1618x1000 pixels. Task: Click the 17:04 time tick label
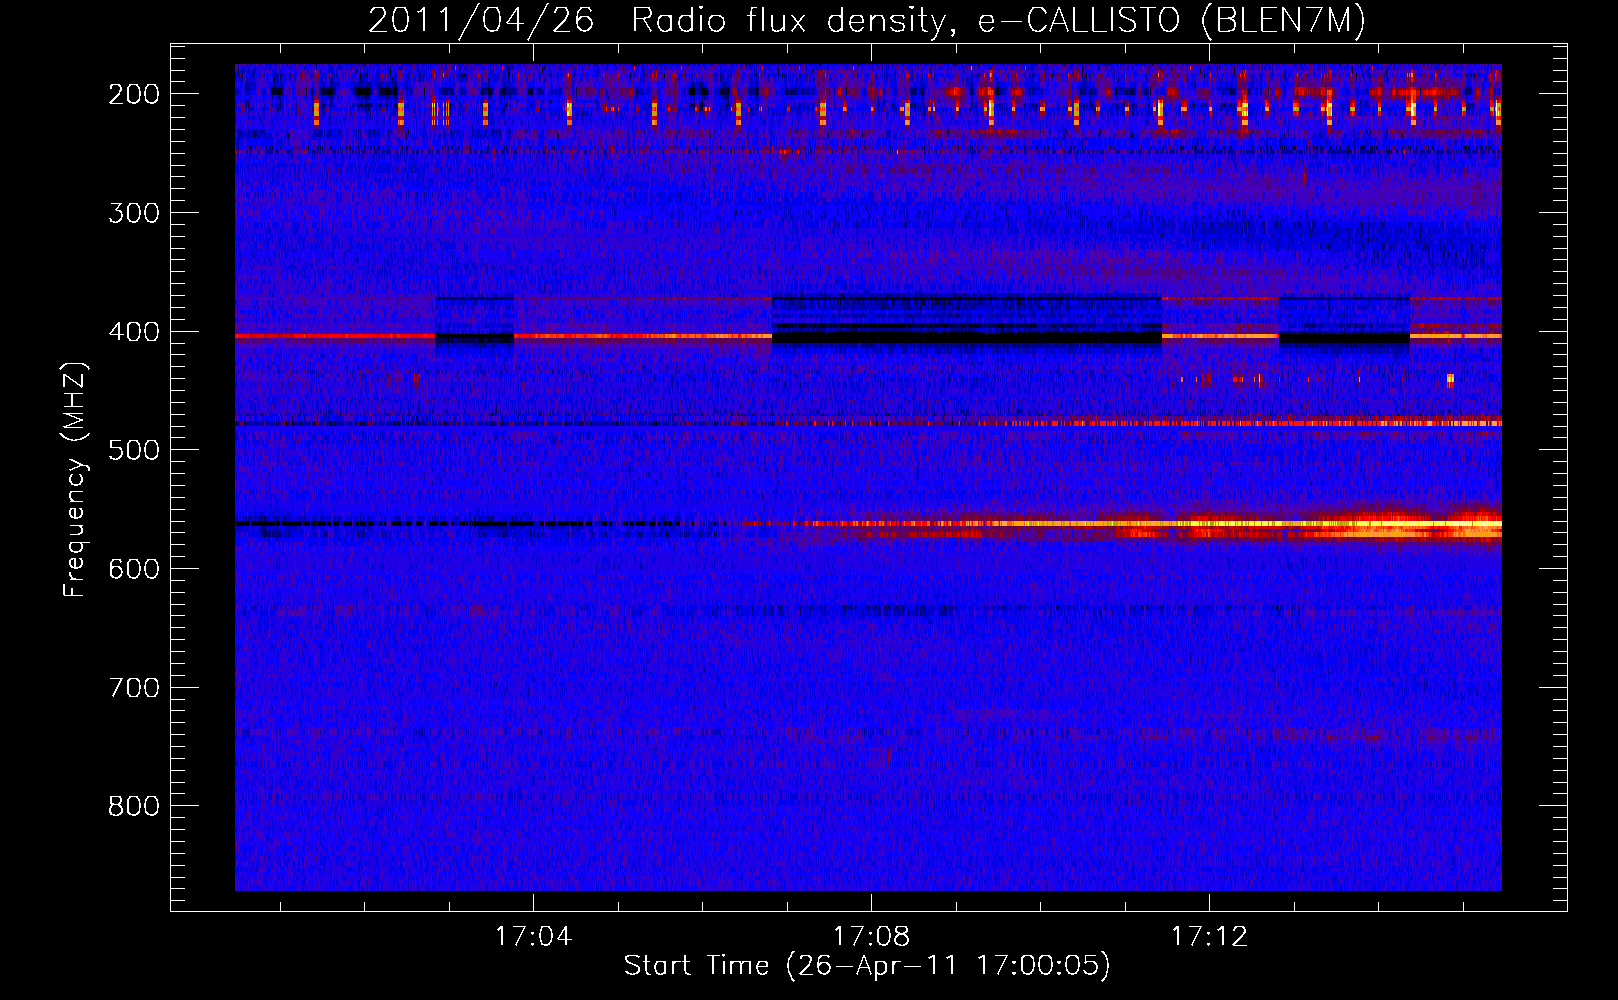point(534,937)
